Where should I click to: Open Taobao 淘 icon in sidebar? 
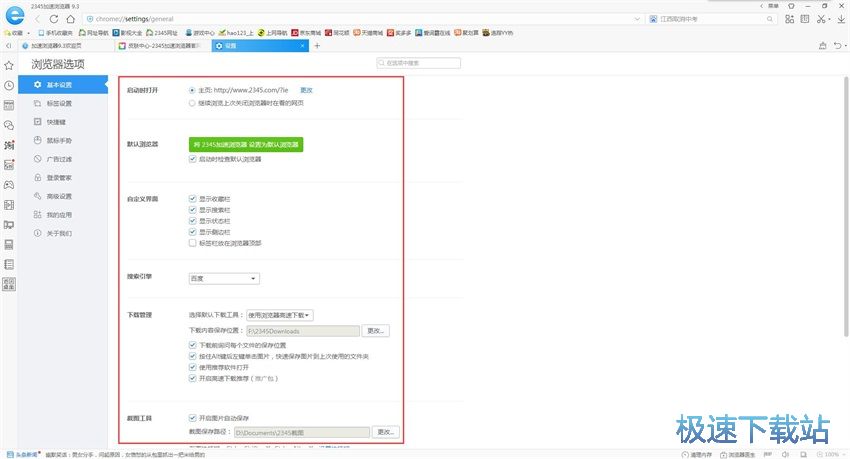click(x=9, y=145)
